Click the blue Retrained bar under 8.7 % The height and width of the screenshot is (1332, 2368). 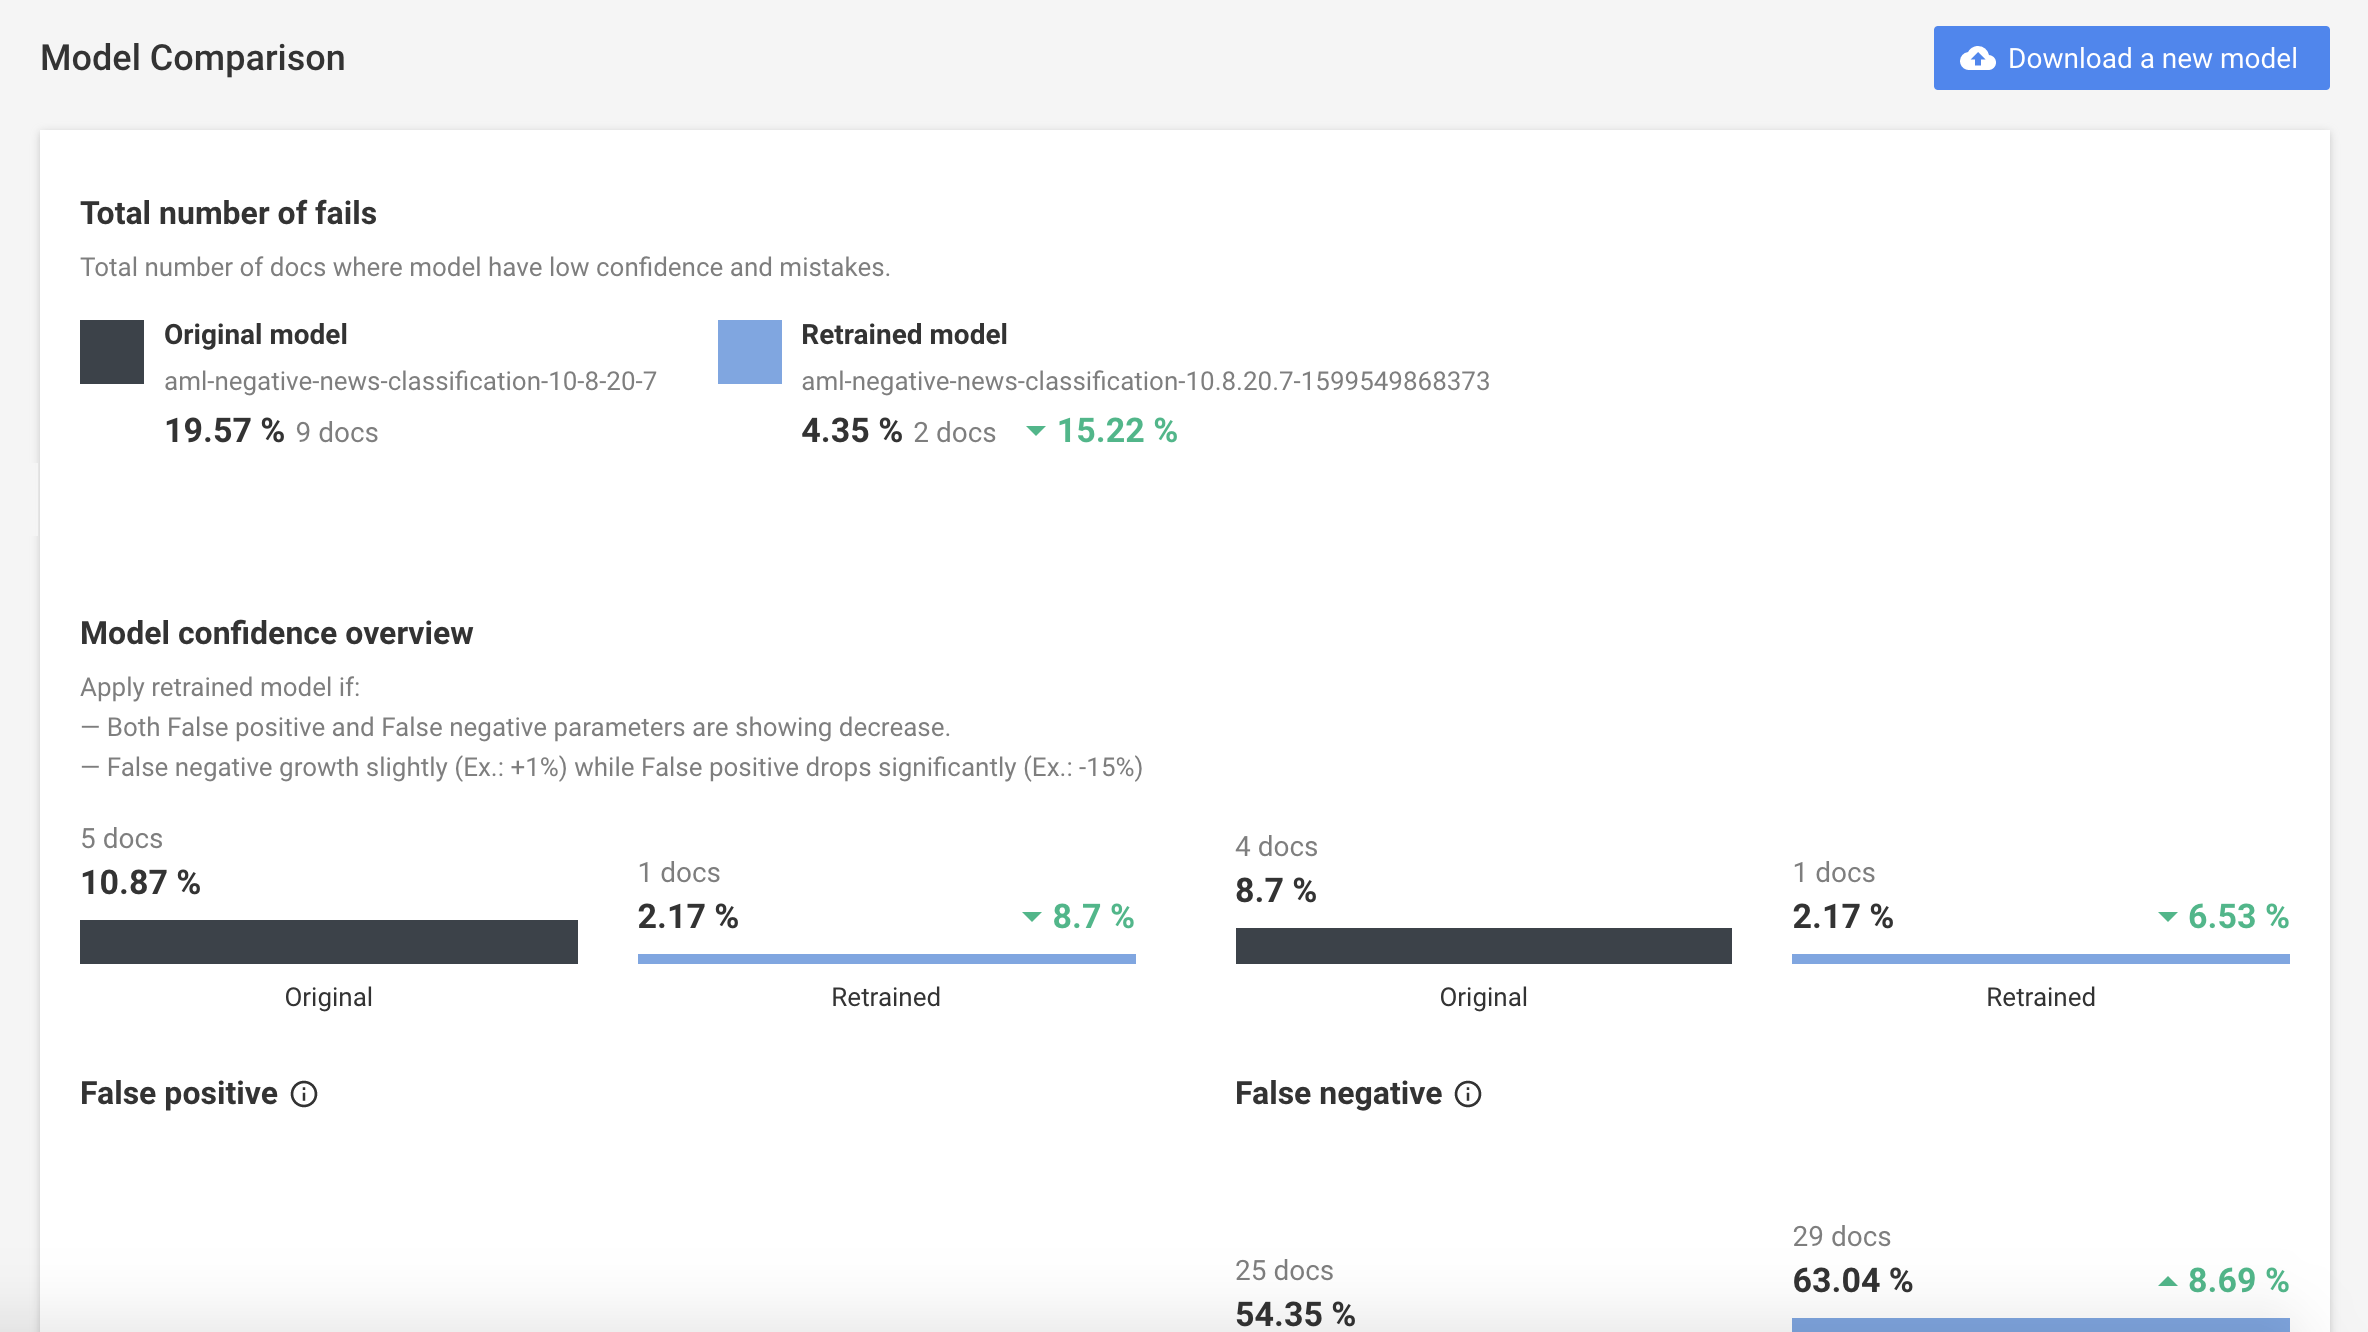[887, 959]
